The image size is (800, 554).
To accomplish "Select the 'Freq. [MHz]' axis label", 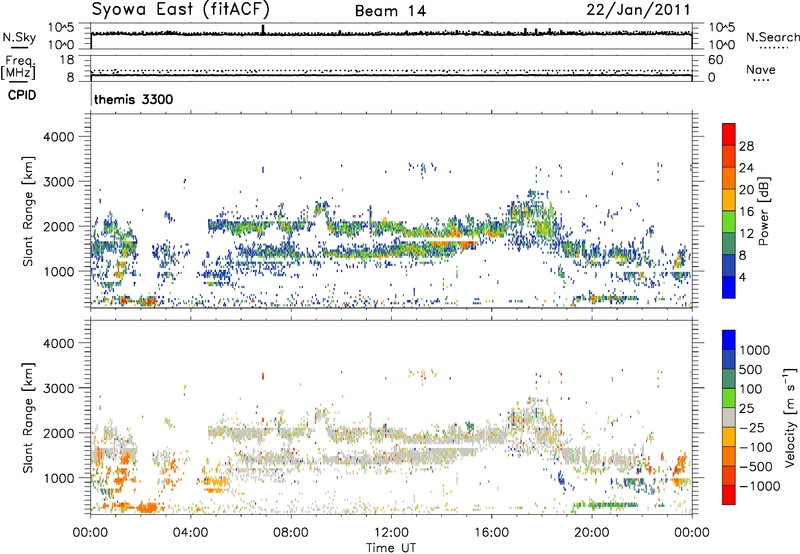I will pos(18,67).
